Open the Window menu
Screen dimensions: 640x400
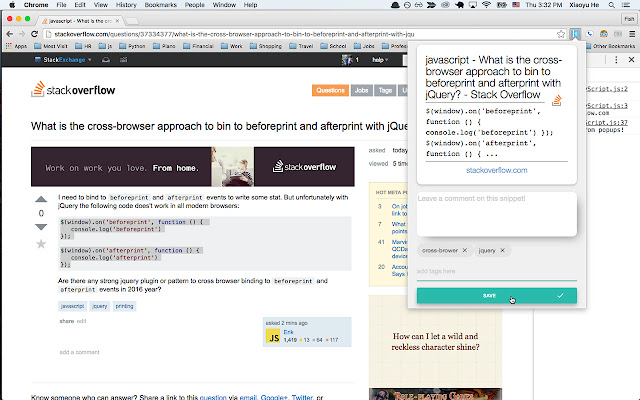pyautogui.click(x=224, y=5)
